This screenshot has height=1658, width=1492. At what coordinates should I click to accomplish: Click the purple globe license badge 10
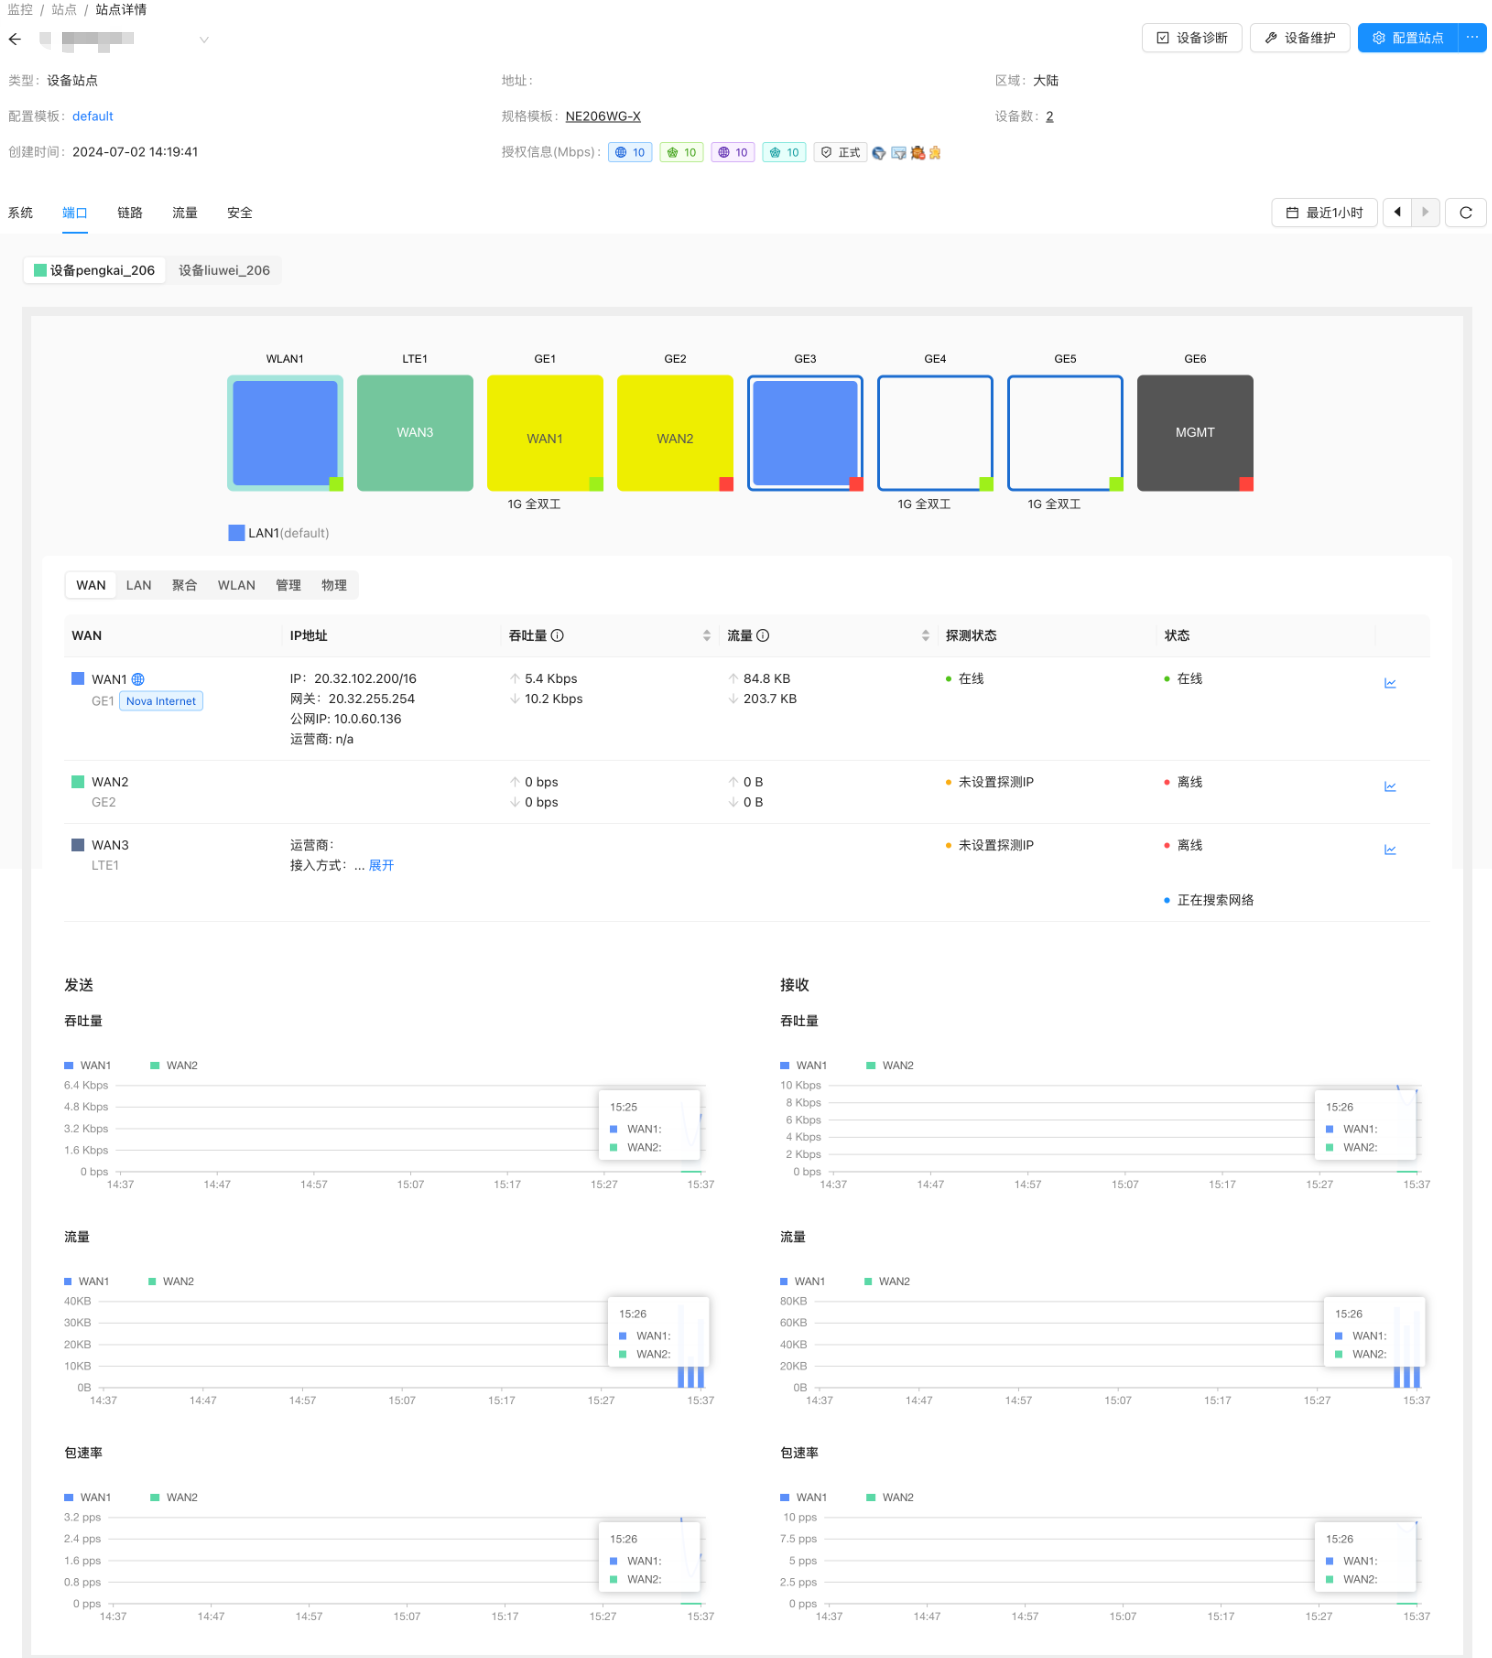pos(733,152)
